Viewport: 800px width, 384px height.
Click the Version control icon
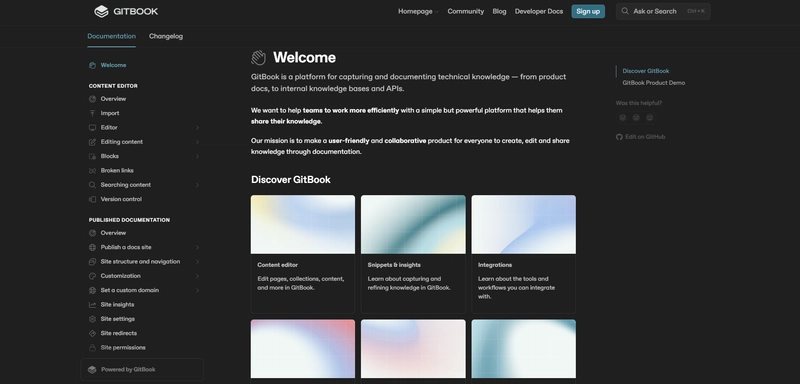coord(92,199)
